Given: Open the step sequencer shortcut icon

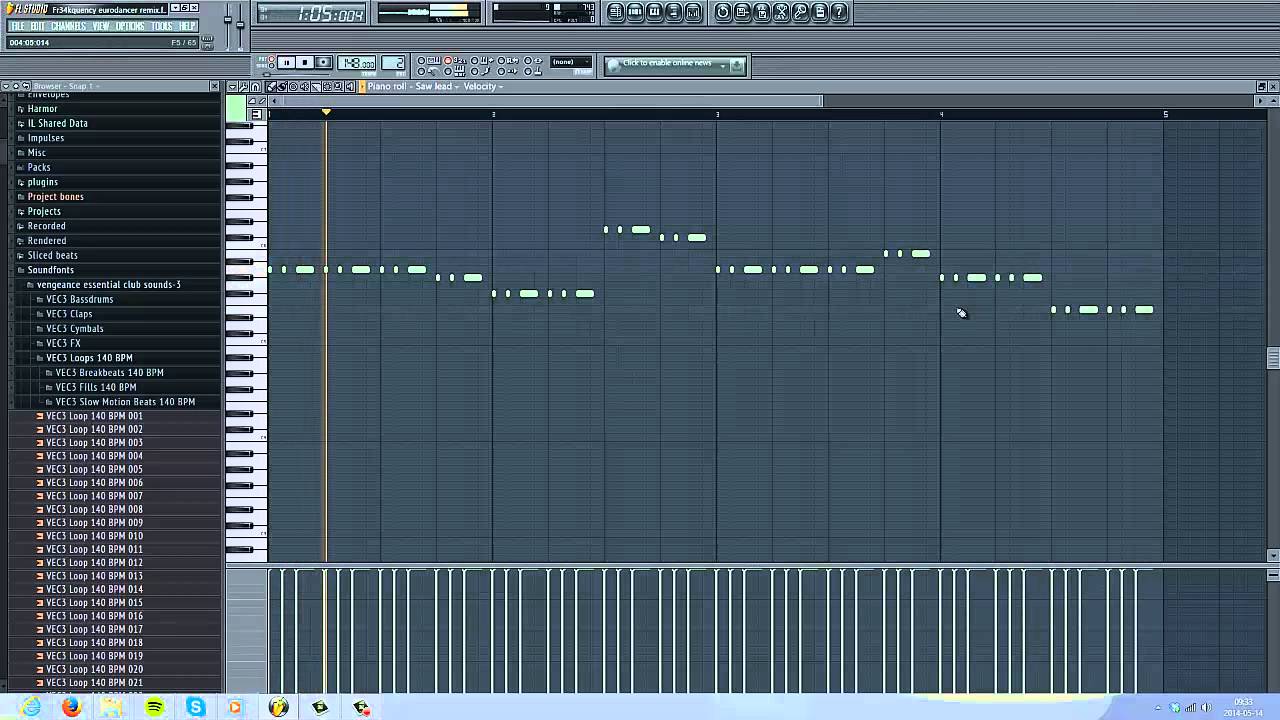Looking at the screenshot, I should [635, 12].
